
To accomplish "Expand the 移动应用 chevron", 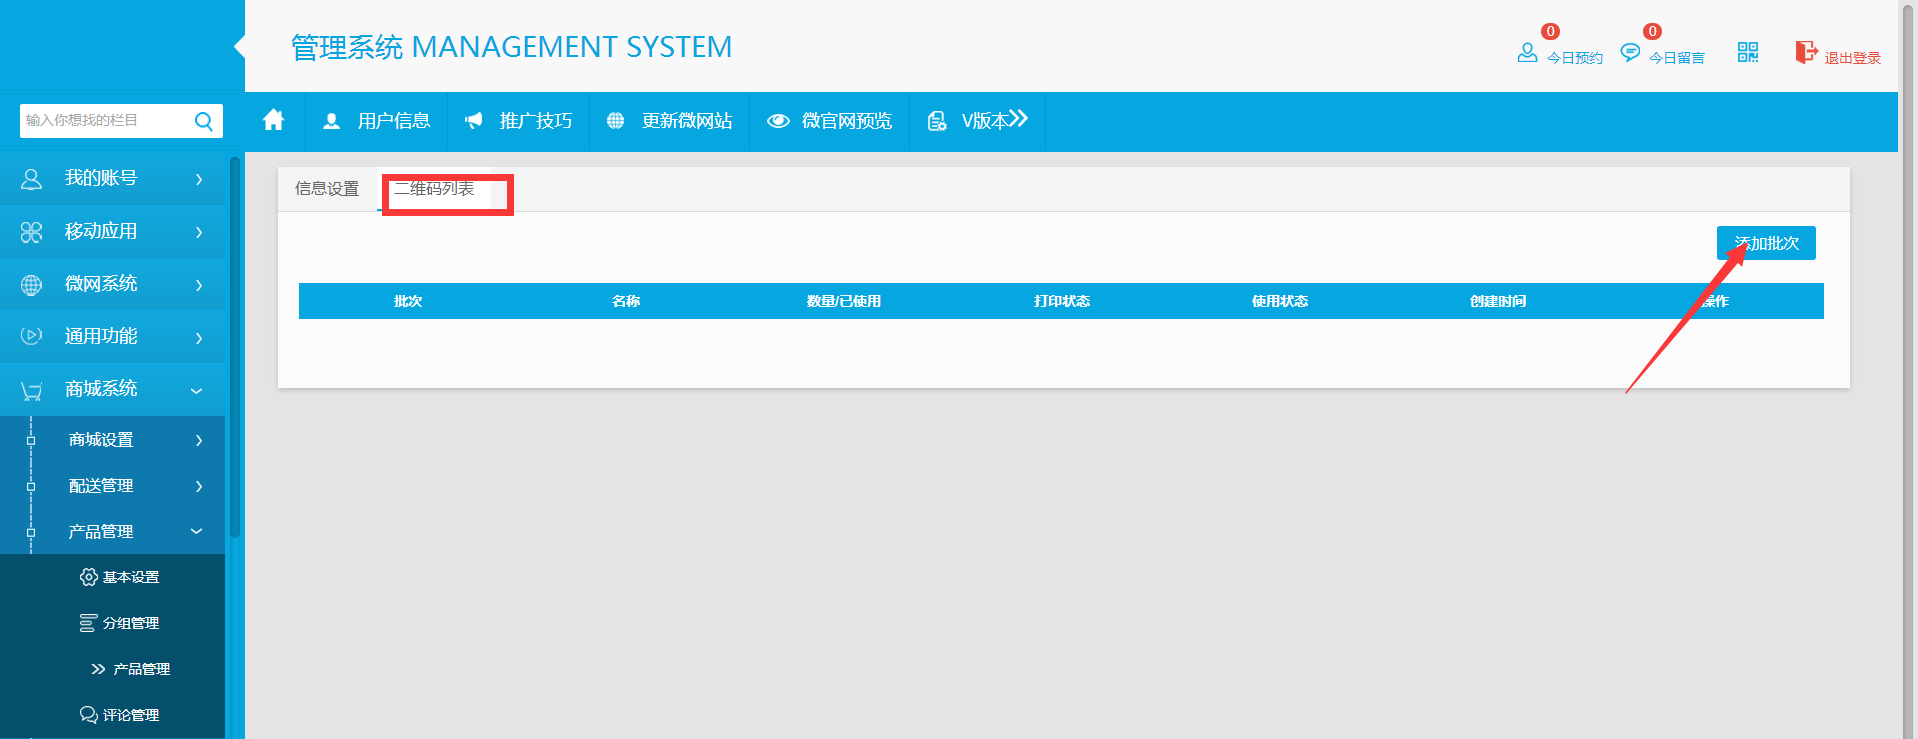I will [x=199, y=232].
